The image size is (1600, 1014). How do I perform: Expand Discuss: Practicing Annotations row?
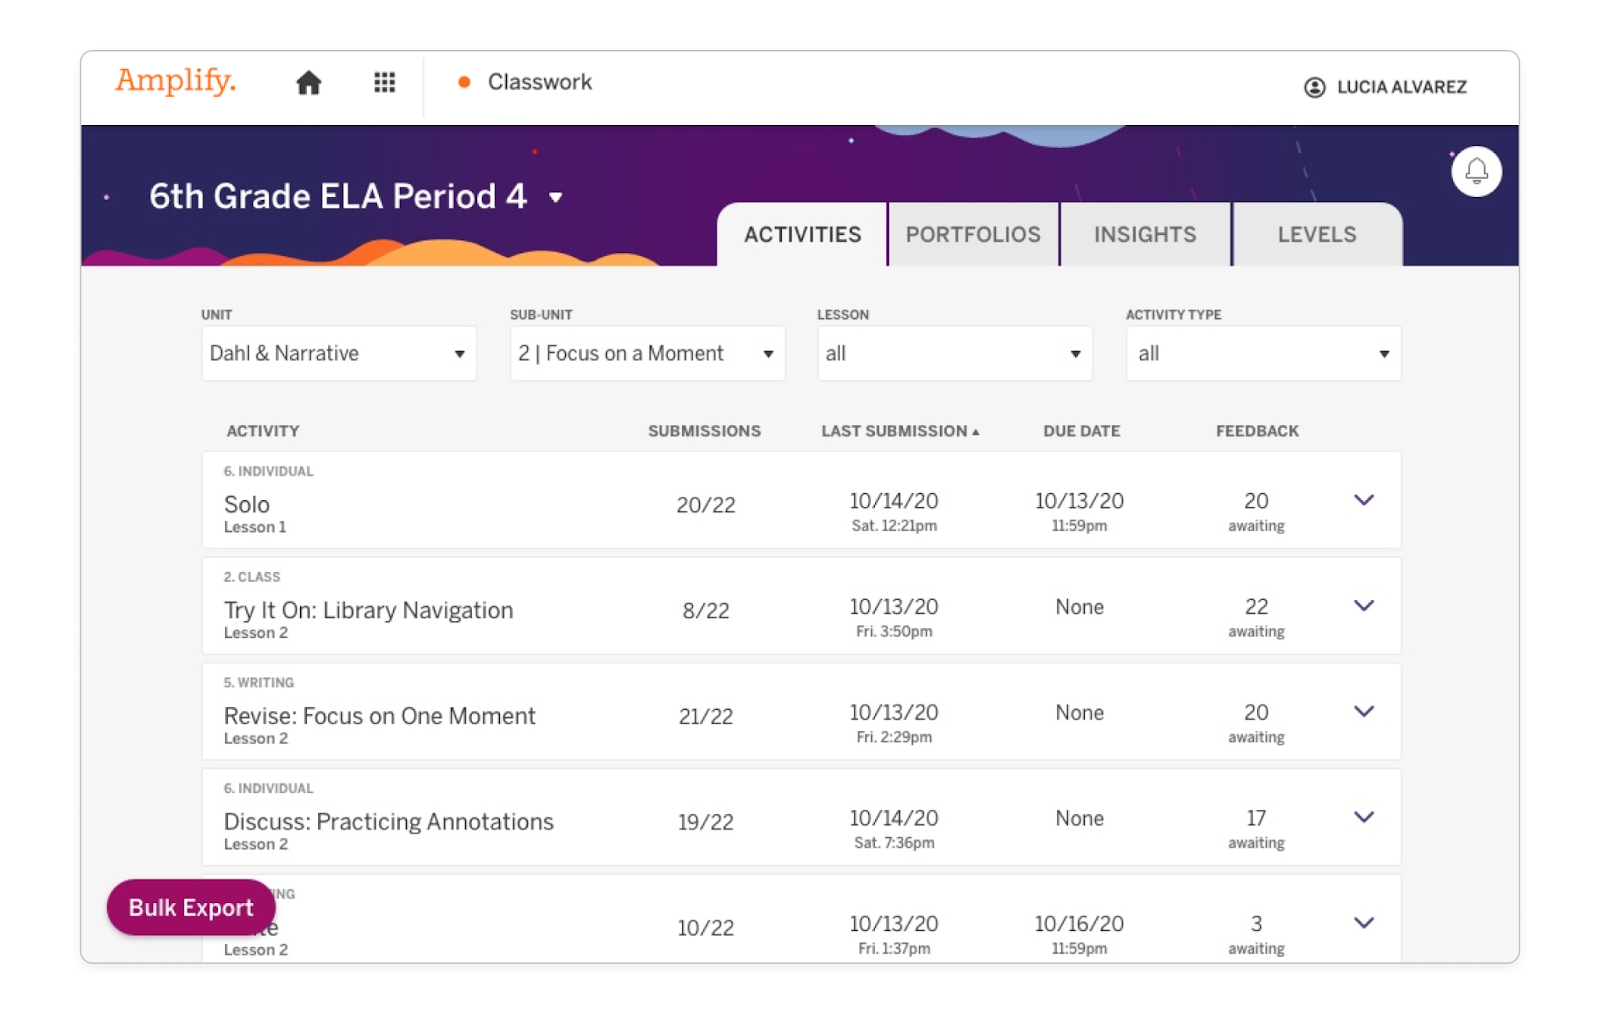click(1363, 817)
